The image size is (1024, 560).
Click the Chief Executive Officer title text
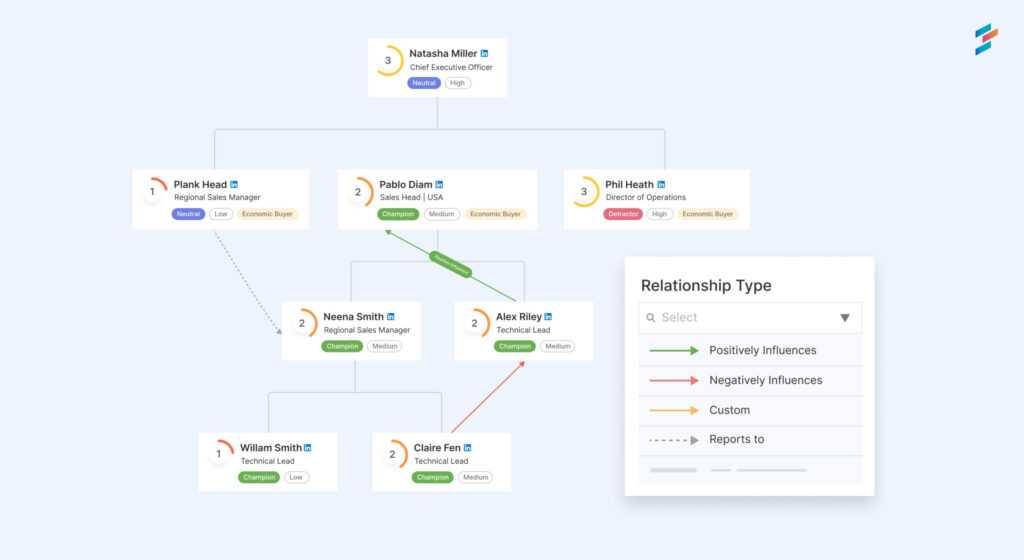(451, 67)
